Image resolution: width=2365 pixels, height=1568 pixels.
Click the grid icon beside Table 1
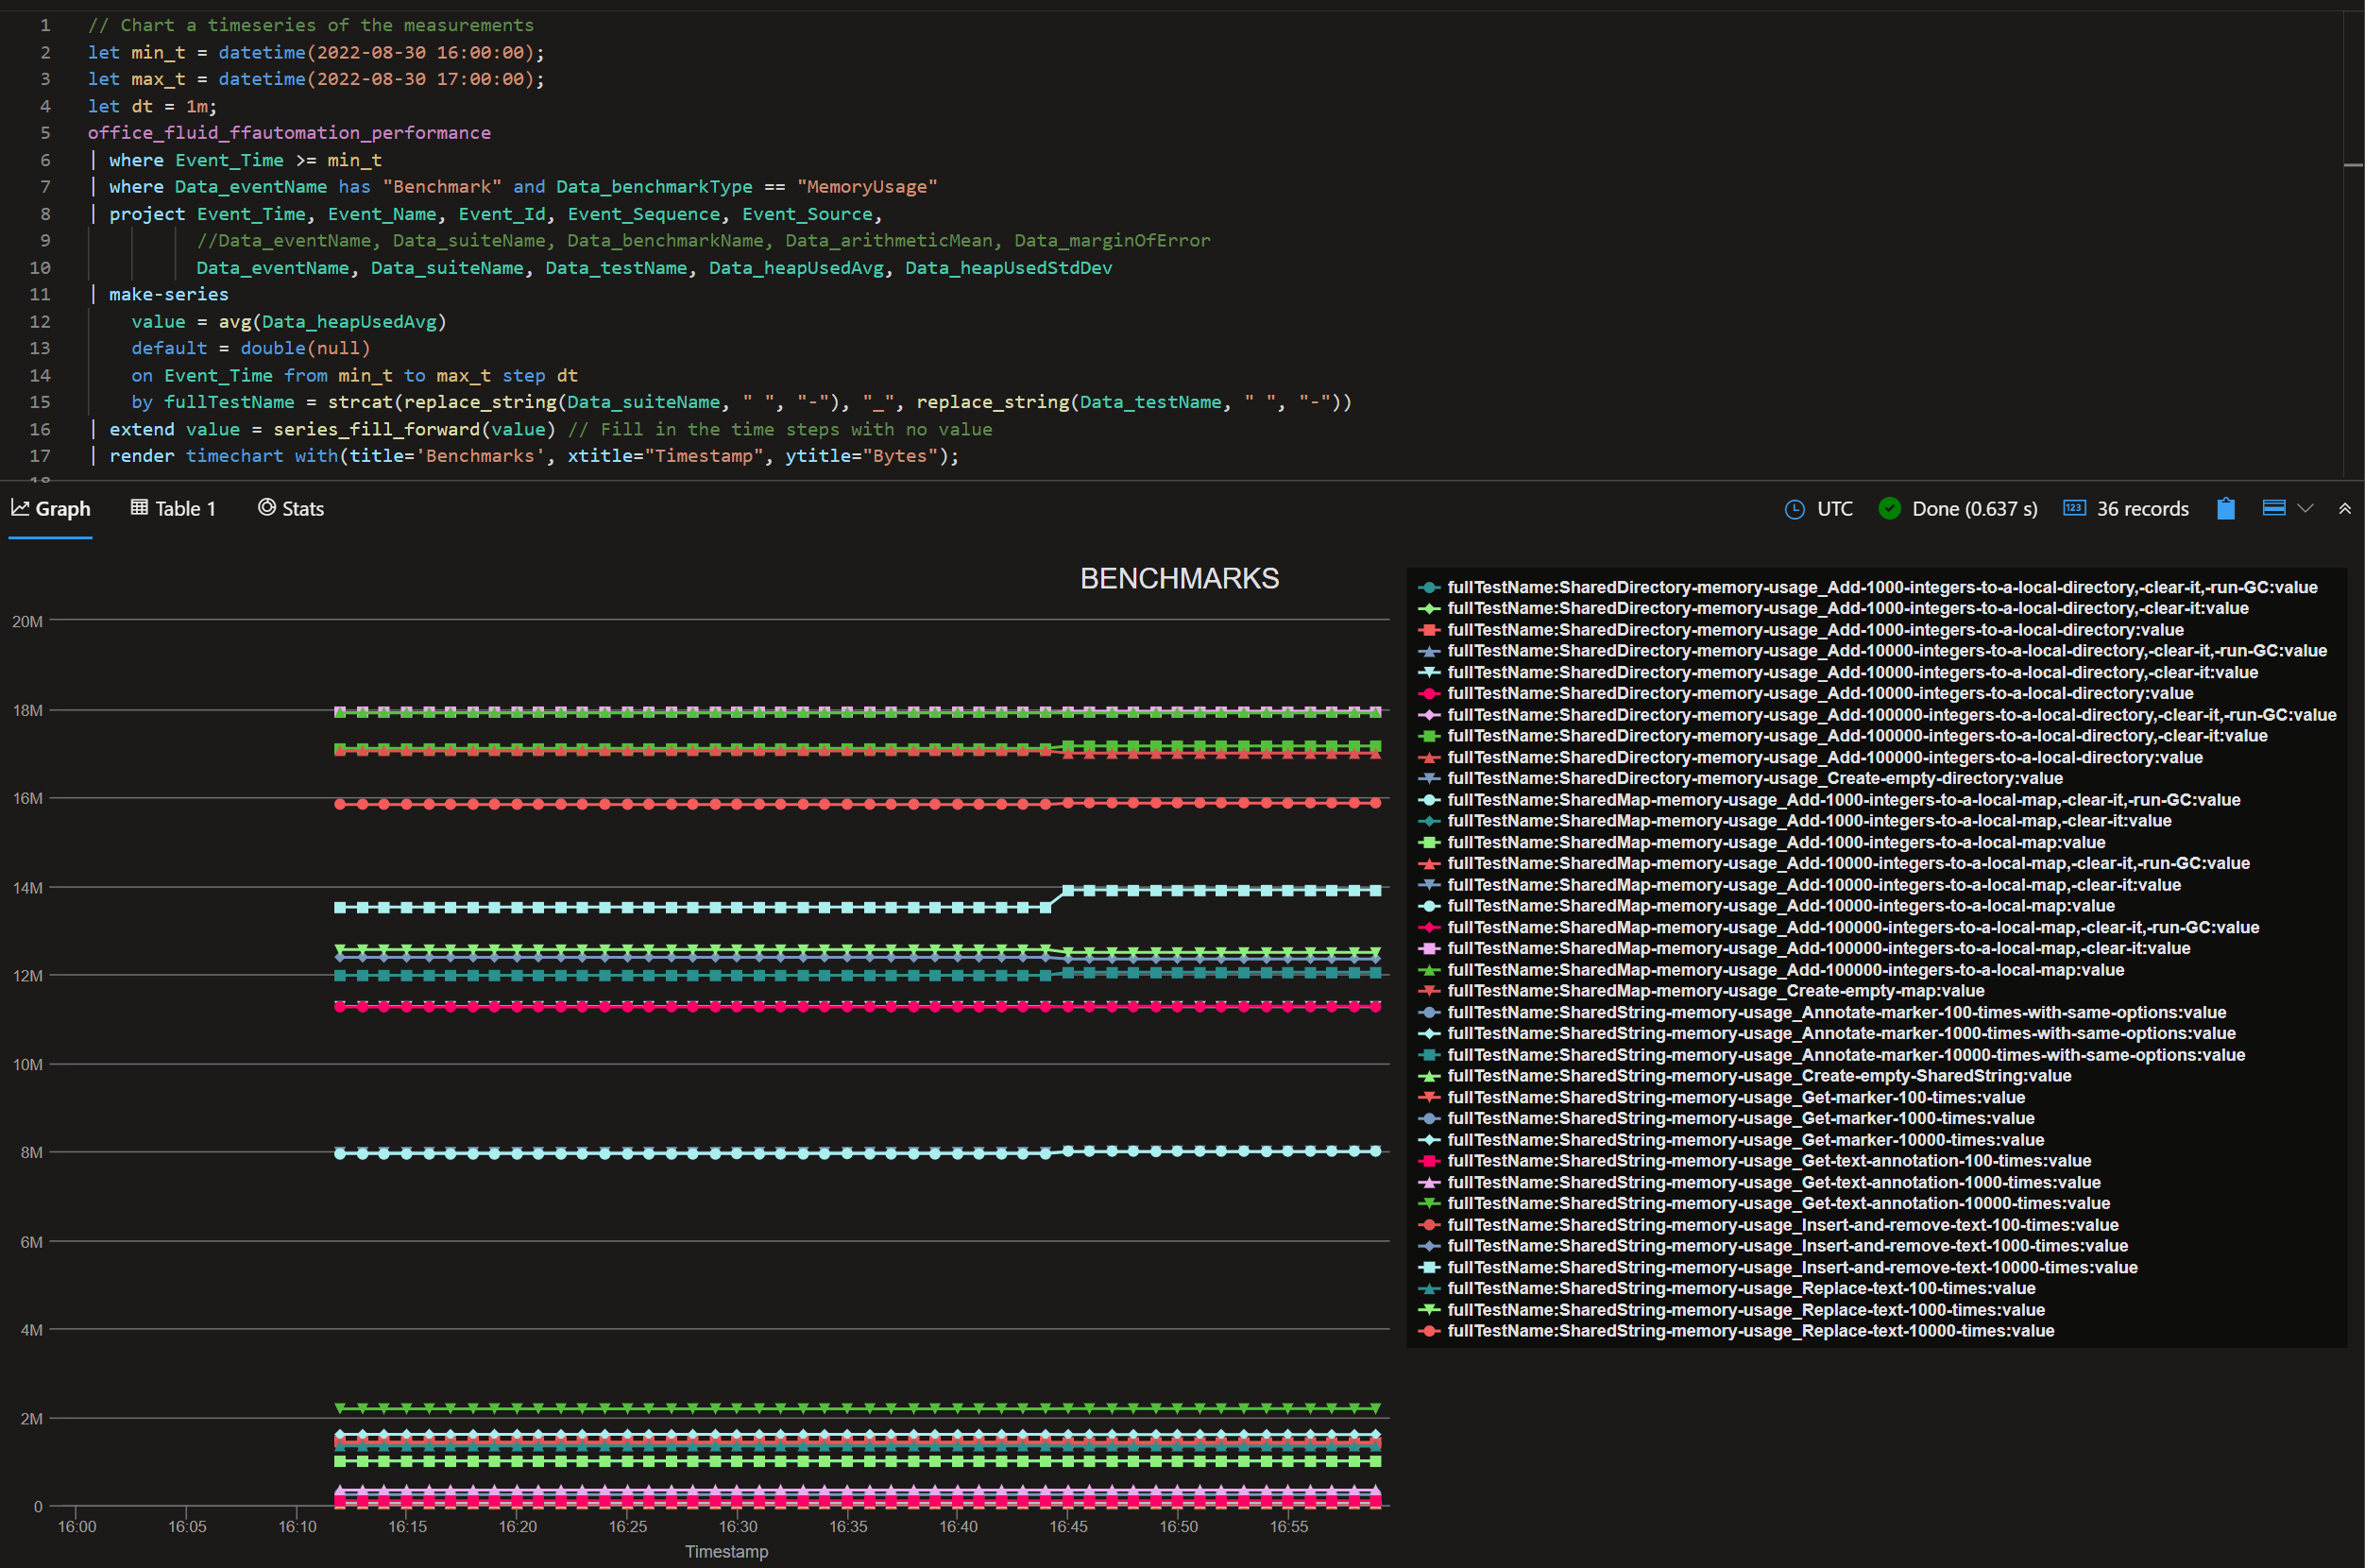pos(139,508)
